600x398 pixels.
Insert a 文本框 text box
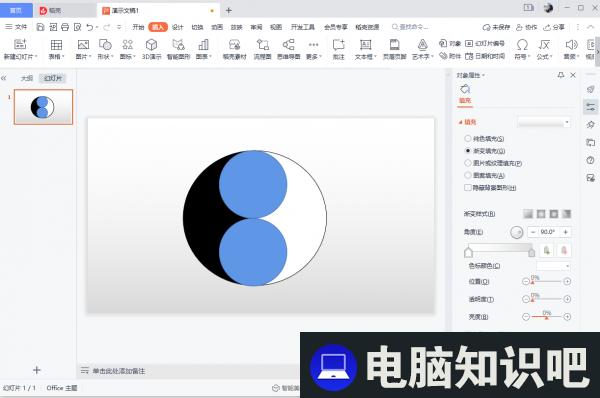365,45
